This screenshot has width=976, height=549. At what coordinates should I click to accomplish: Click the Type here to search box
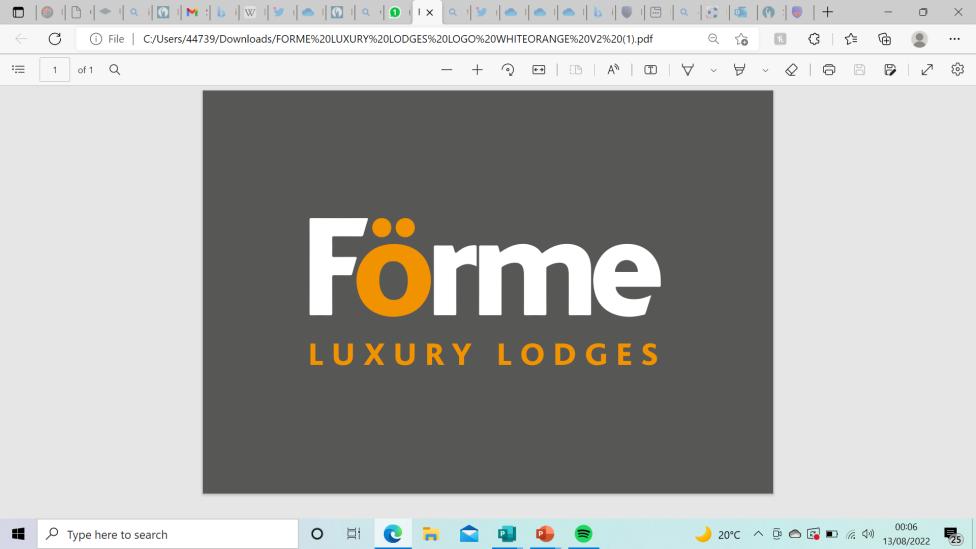tap(168, 534)
